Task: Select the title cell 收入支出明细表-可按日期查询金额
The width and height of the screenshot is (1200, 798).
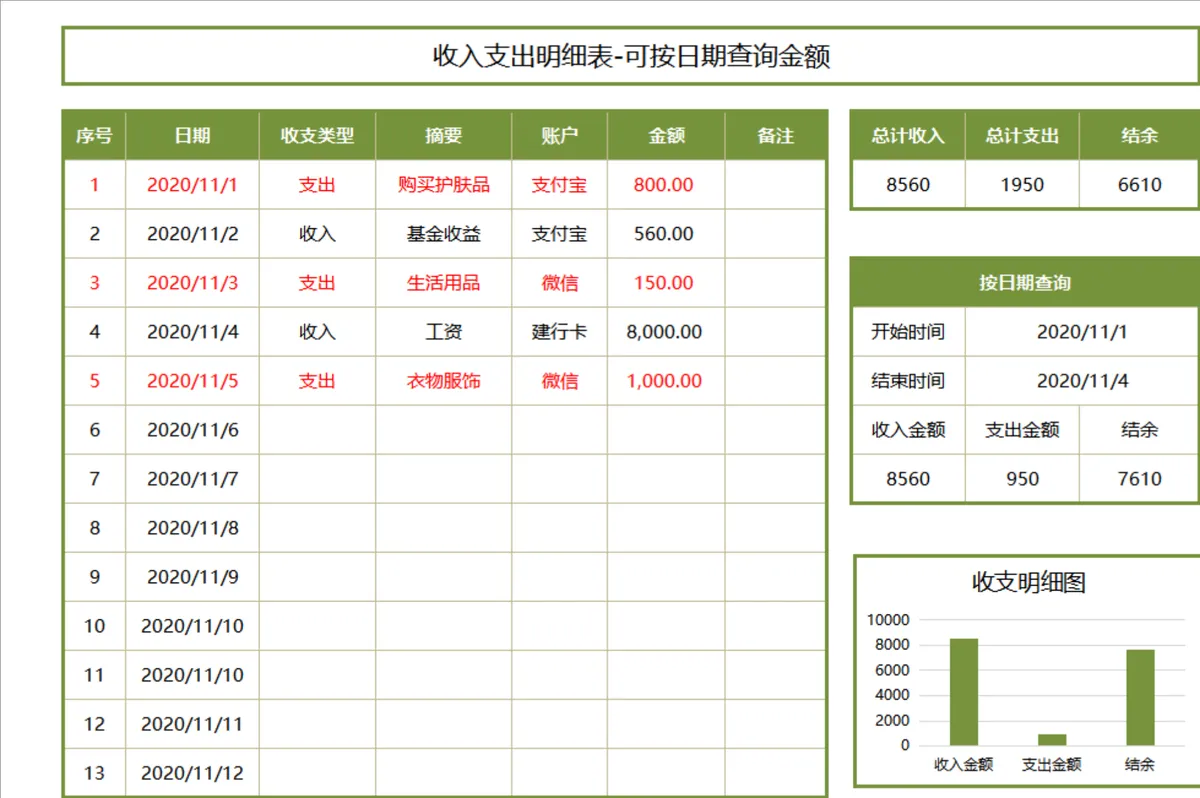Action: 631,56
